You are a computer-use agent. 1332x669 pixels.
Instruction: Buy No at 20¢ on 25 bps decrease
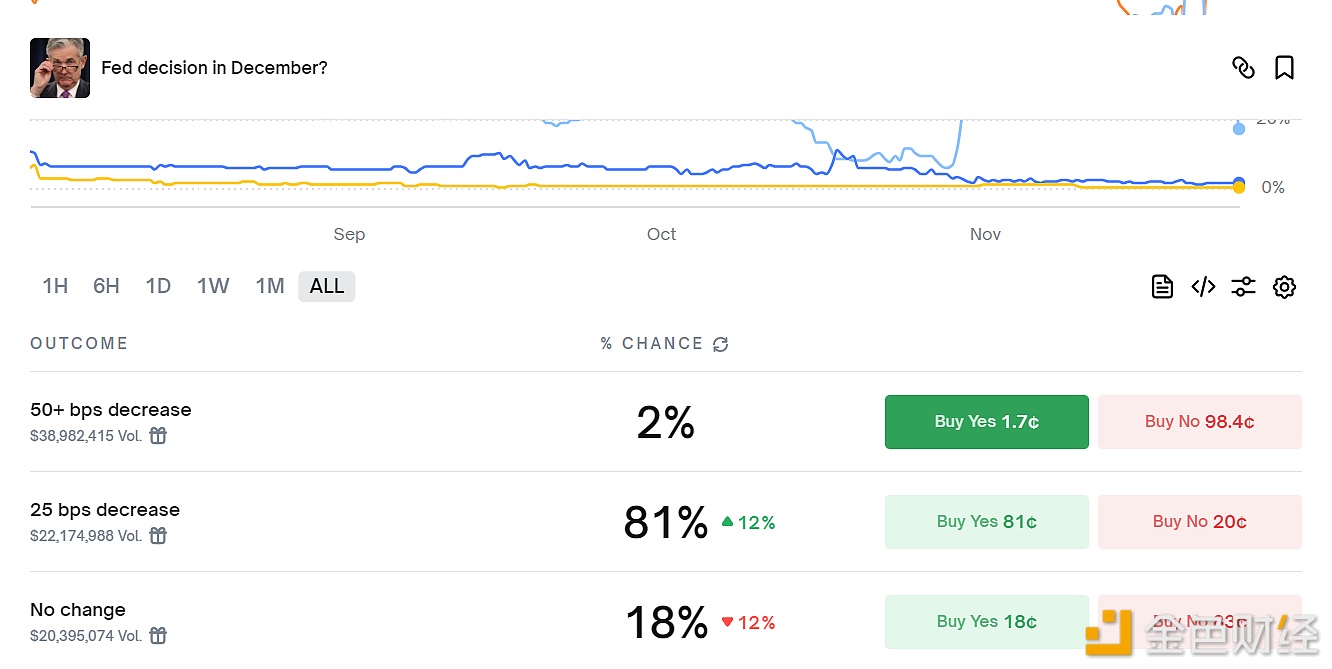pos(1199,521)
